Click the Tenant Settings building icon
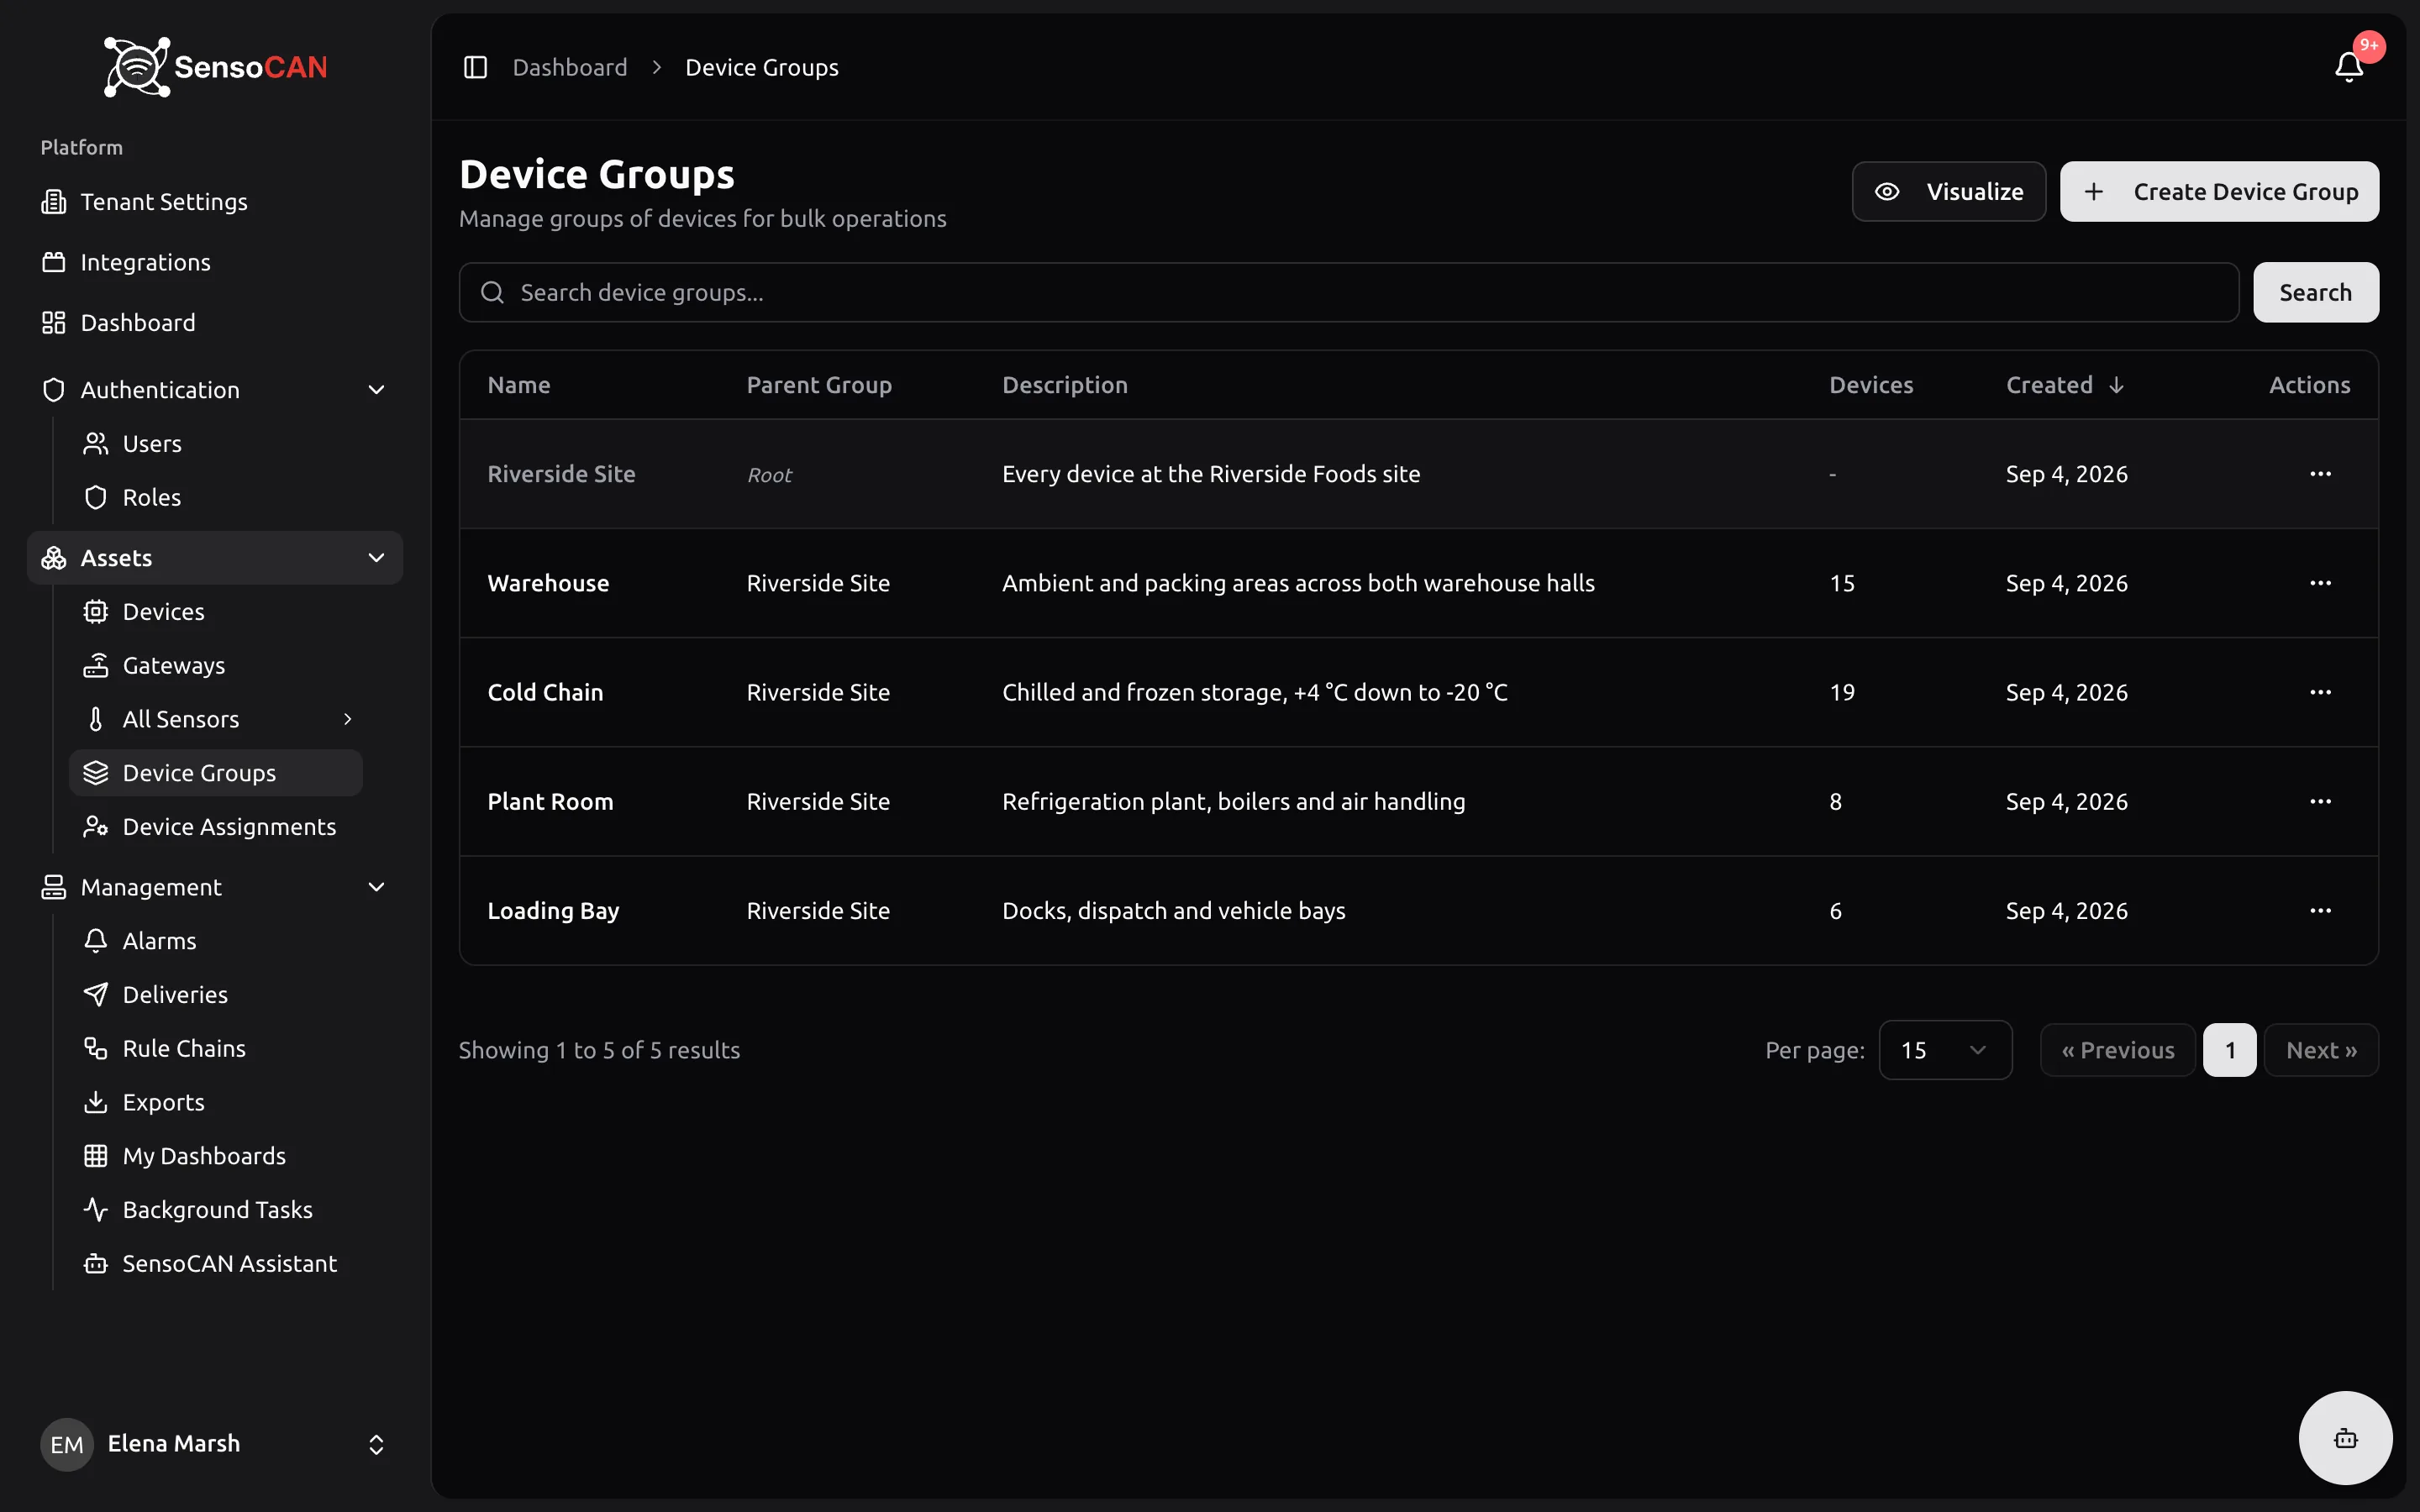This screenshot has width=2420, height=1512. (54, 202)
